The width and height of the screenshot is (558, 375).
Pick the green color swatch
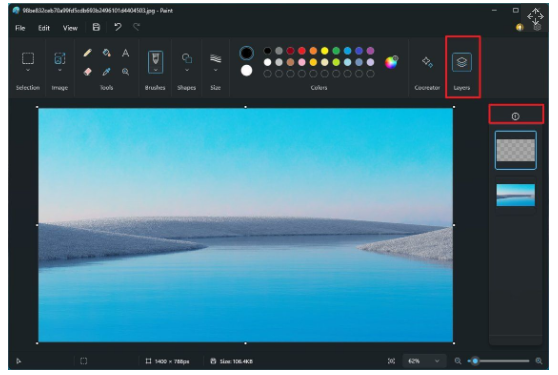click(336, 51)
